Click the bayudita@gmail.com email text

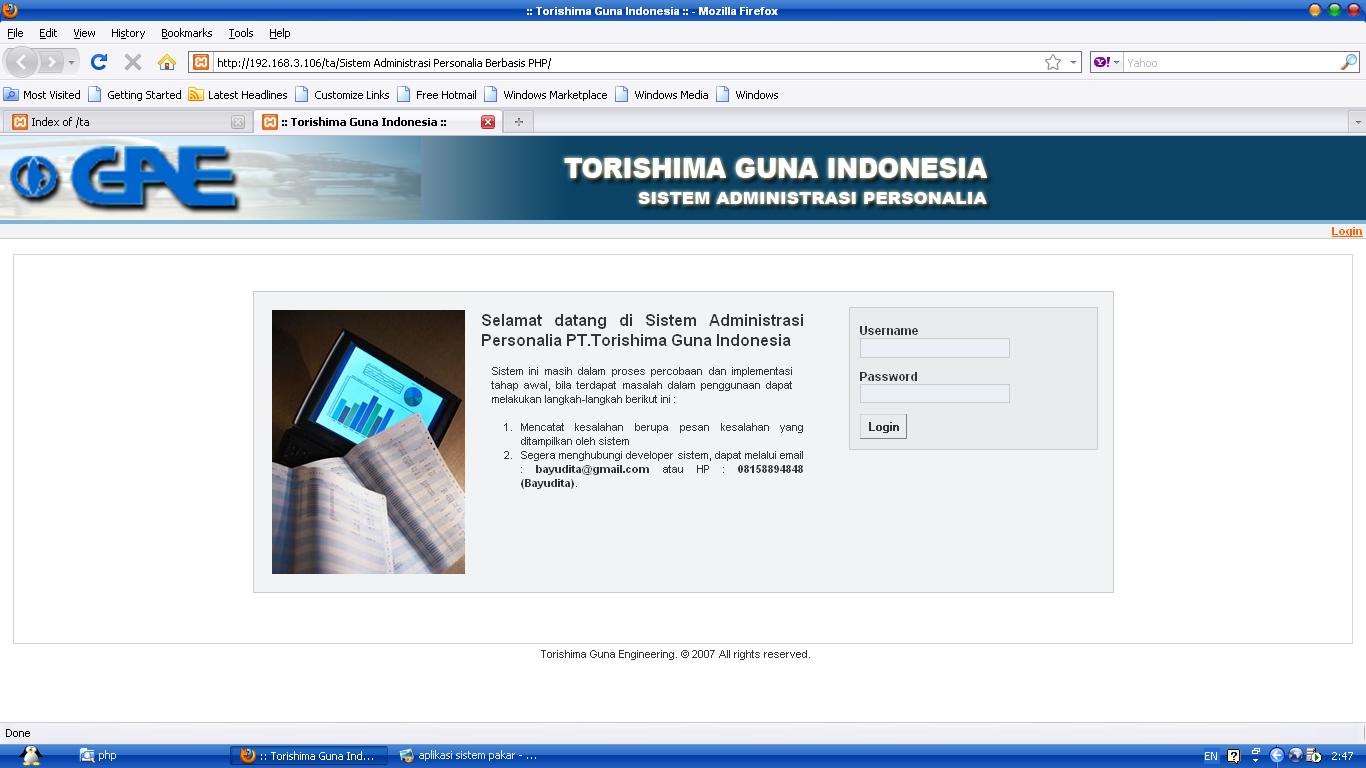click(592, 469)
